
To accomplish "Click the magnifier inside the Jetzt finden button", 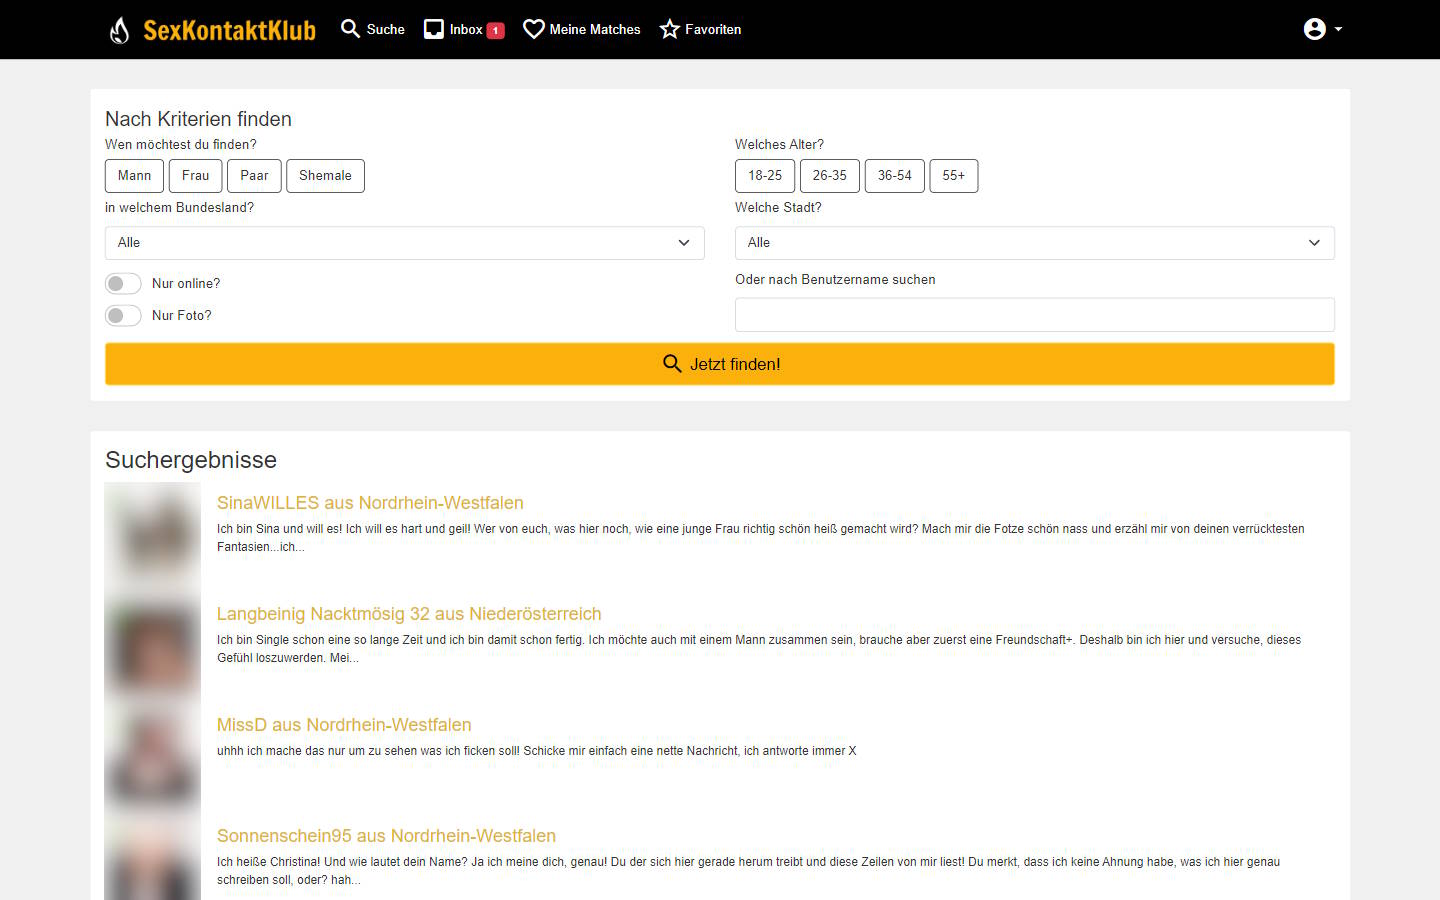I will (x=672, y=364).
